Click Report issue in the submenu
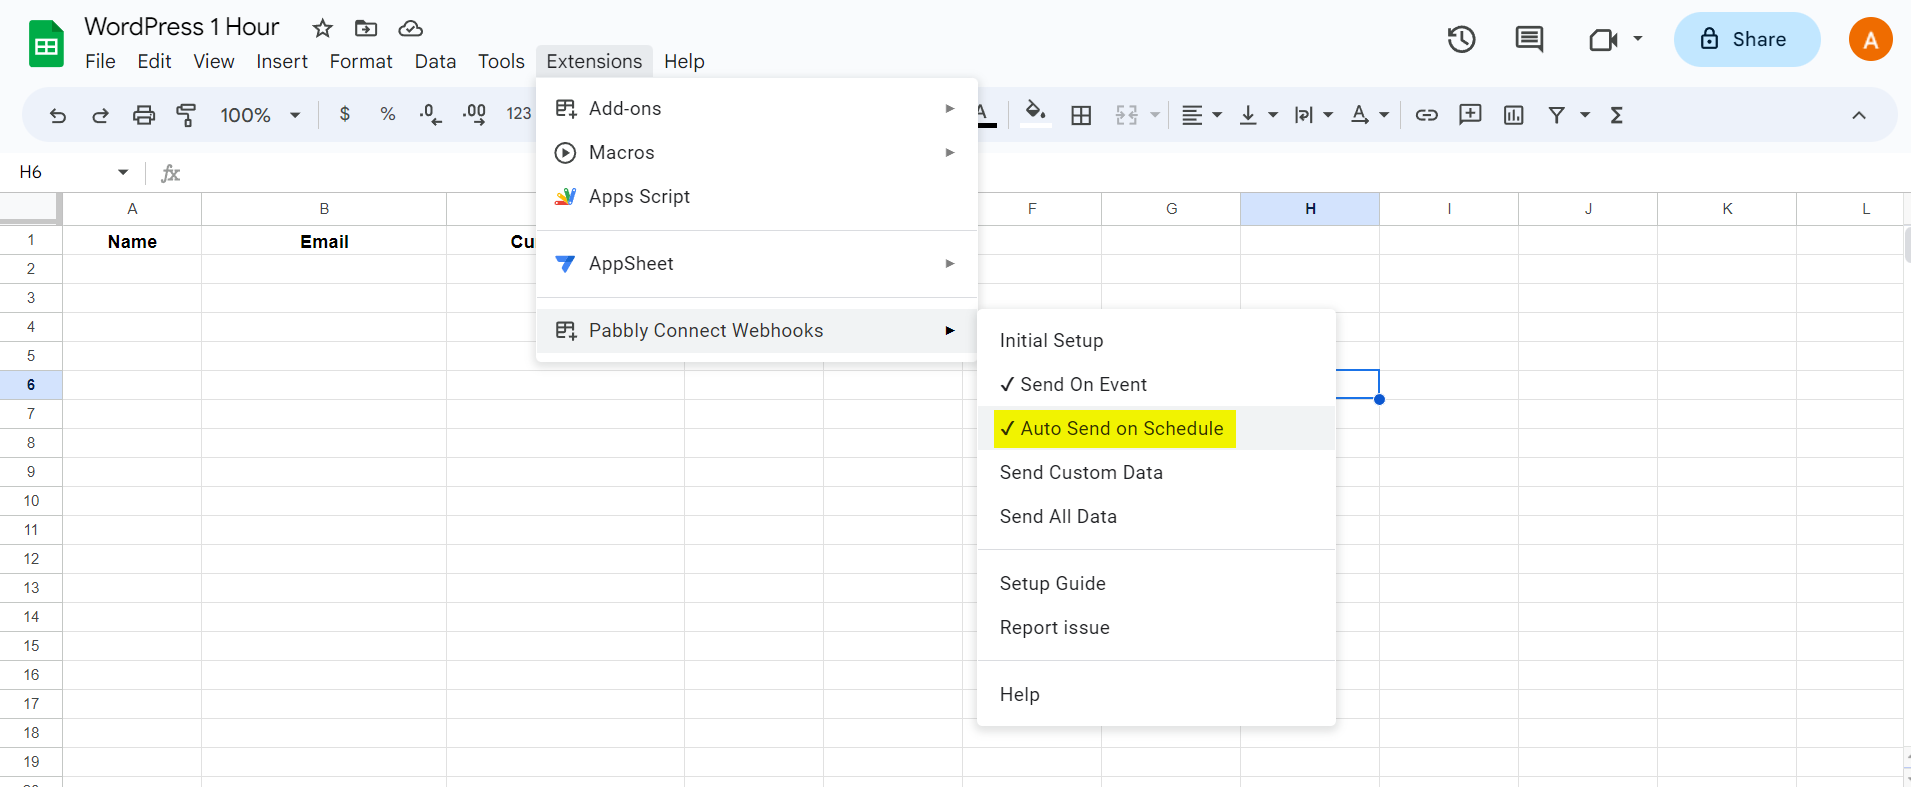Viewport: 1911px width, 787px height. pyautogui.click(x=1156, y=627)
